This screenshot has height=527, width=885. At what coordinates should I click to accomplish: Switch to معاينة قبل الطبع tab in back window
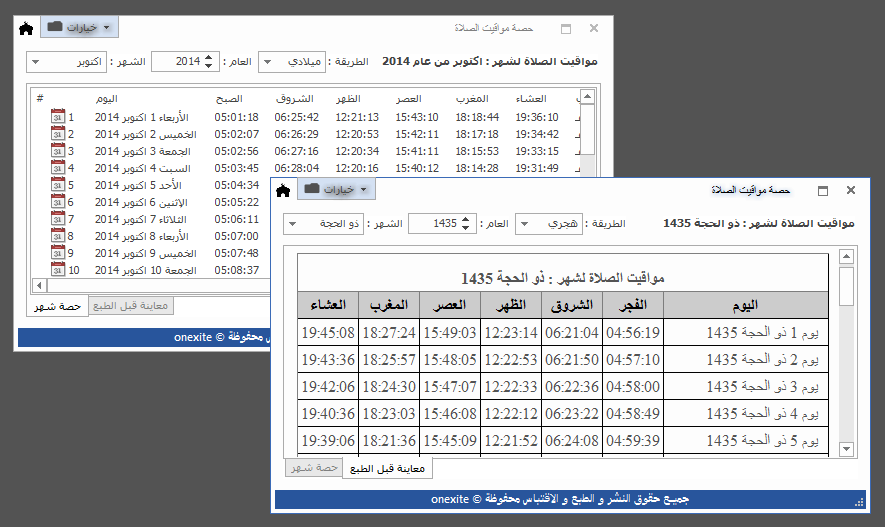pyautogui.click(x=130, y=306)
